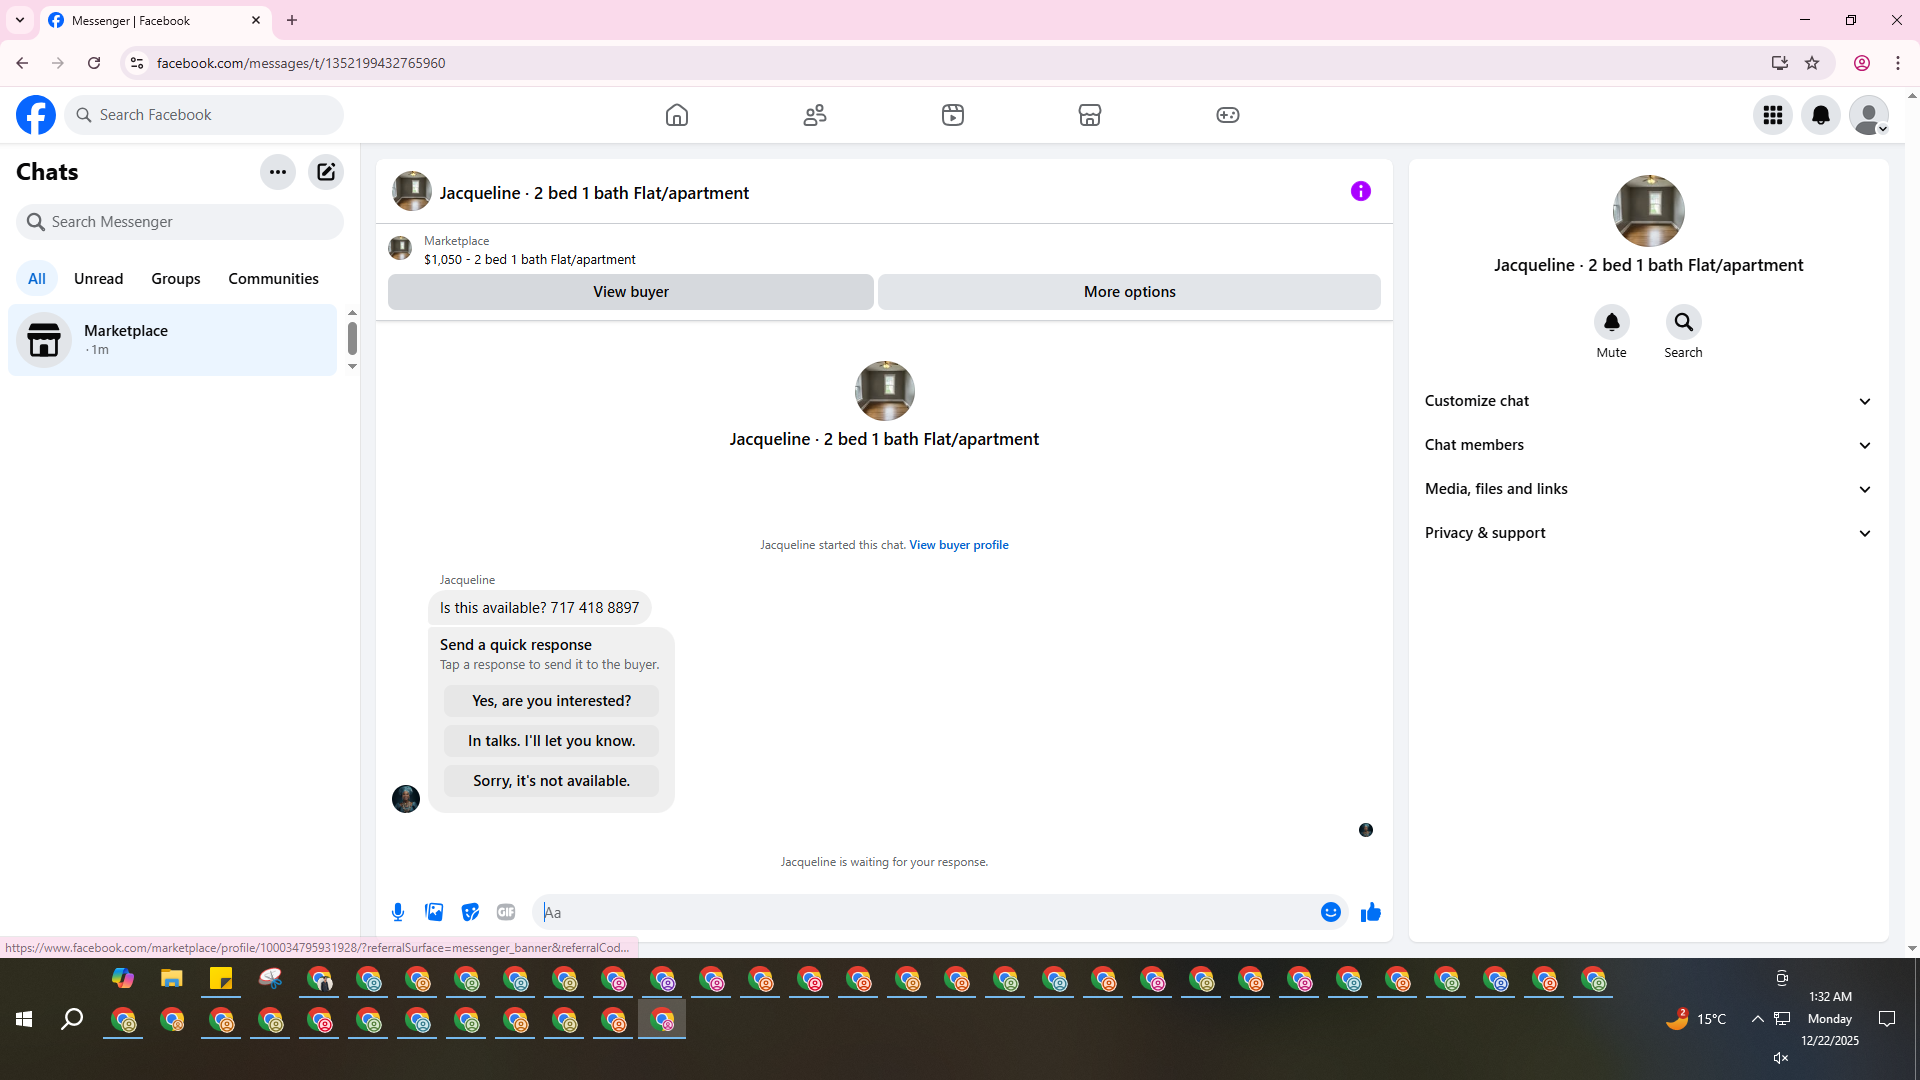
Task: Reload the page in Chrome
Action: (94, 63)
